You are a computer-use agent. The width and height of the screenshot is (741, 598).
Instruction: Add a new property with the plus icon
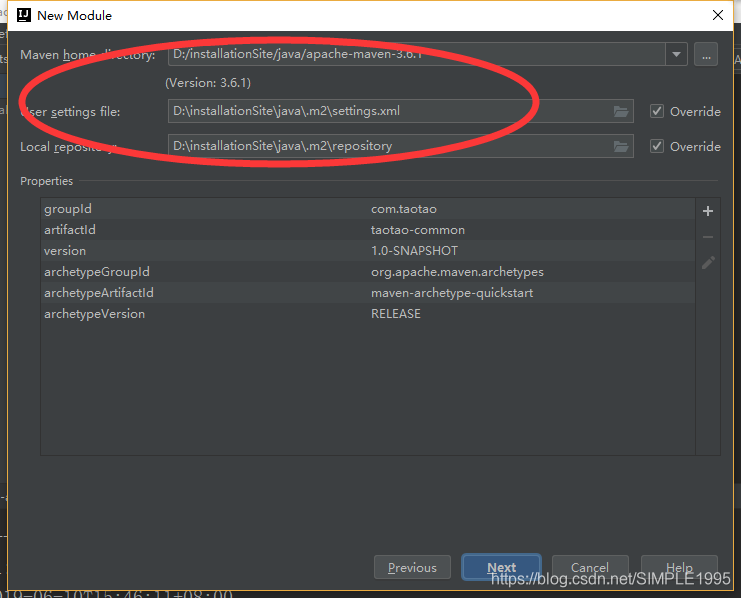[707, 211]
